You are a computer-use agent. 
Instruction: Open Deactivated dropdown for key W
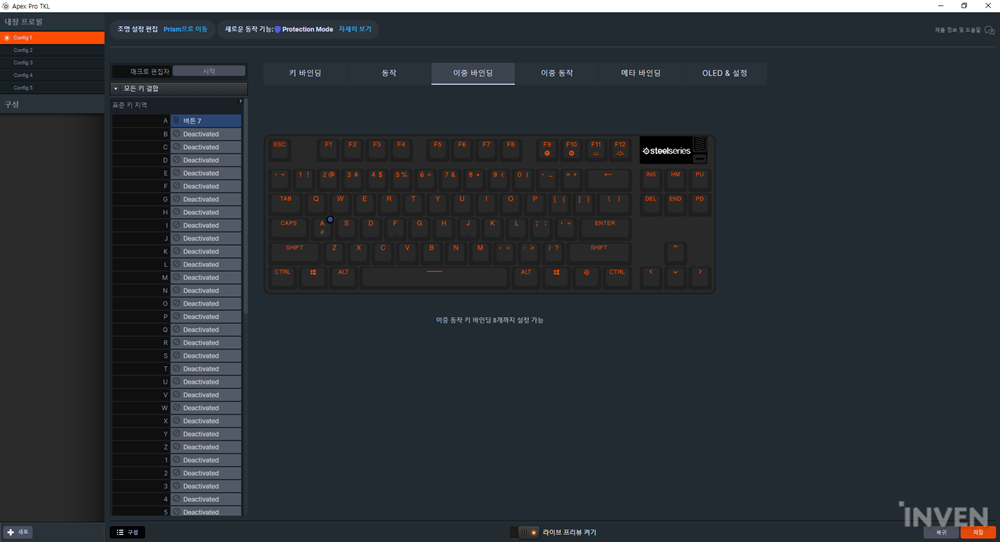pos(206,408)
